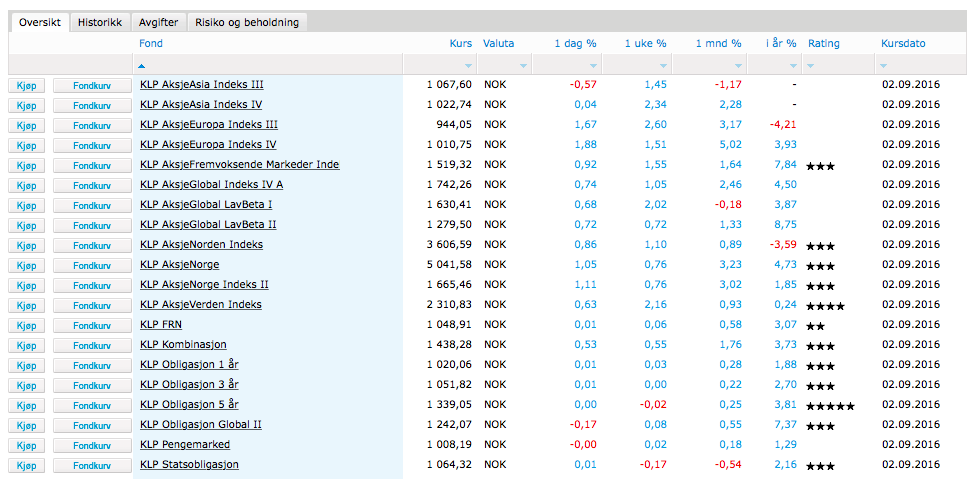
Task: Switch to the Historikk tab
Action: 100,22
